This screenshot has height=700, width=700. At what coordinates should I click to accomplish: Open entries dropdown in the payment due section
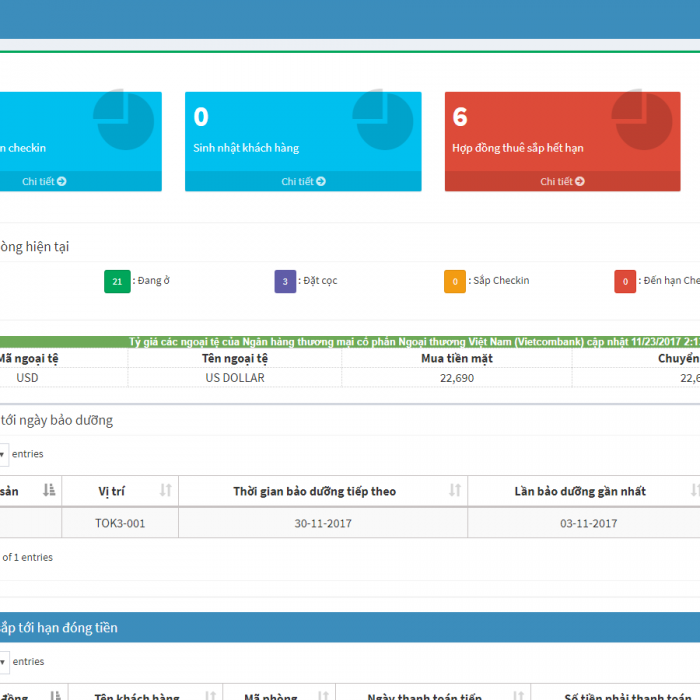[x=3, y=662]
